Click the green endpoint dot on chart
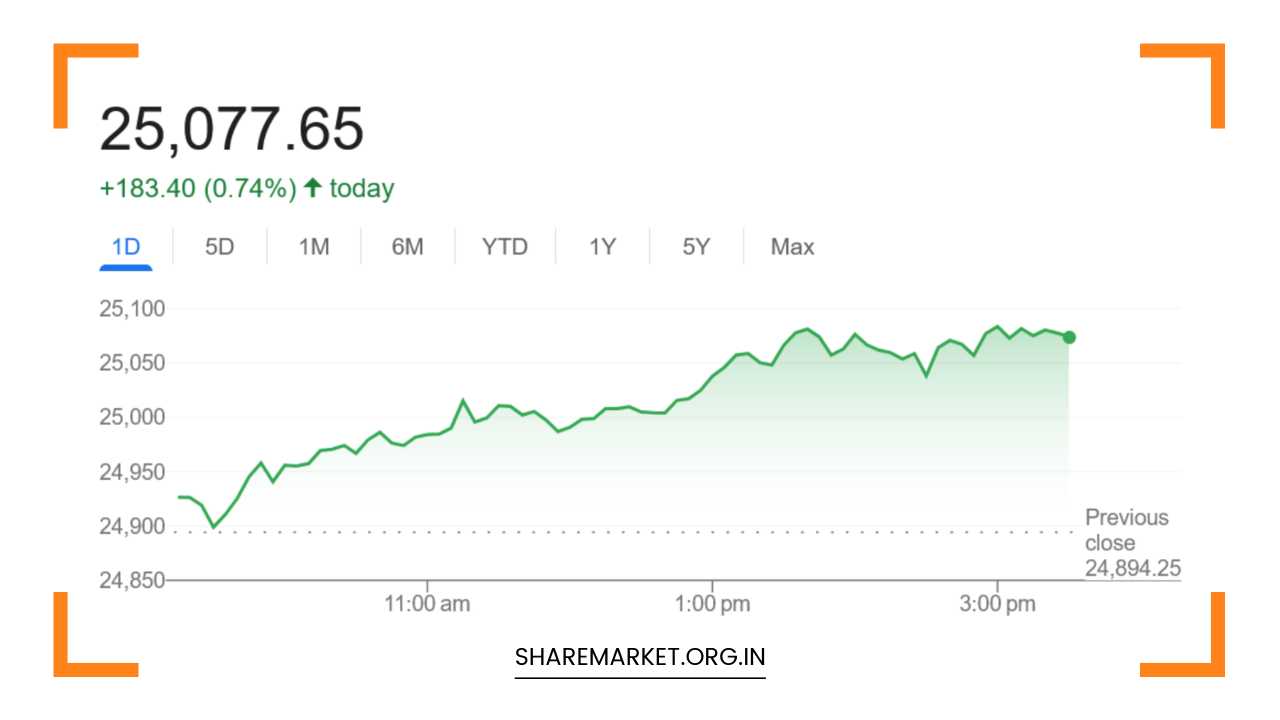 point(1069,337)
